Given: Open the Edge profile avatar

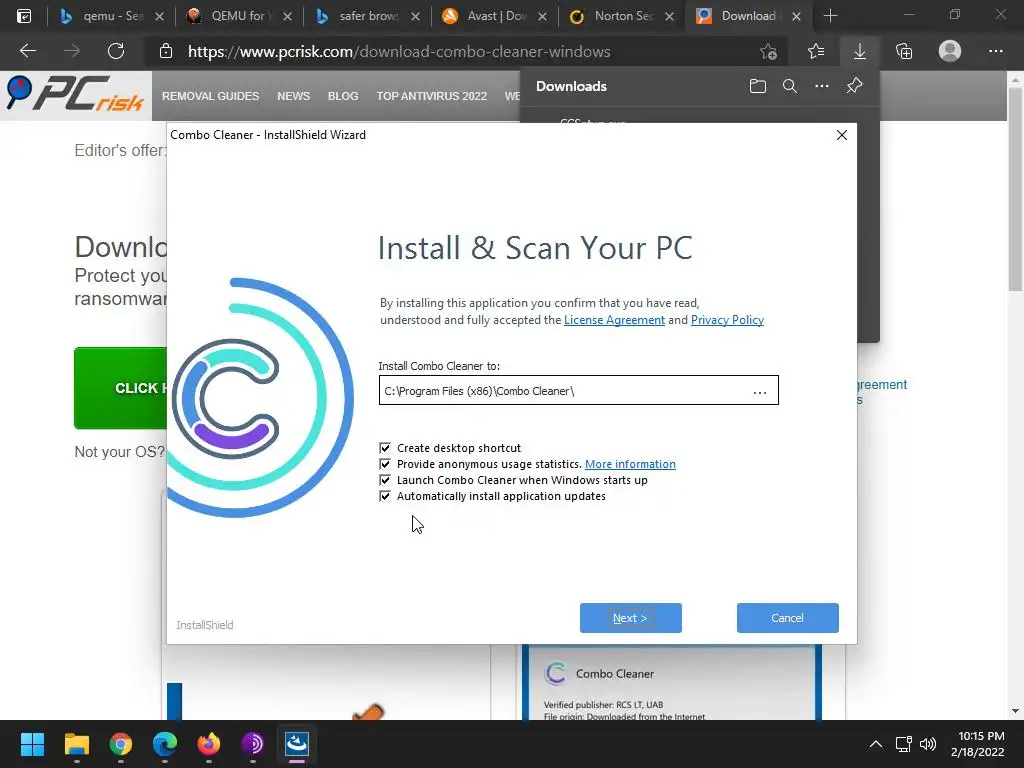Looking at the screenshot, I should pyautogui.click(x=950, y=51).
